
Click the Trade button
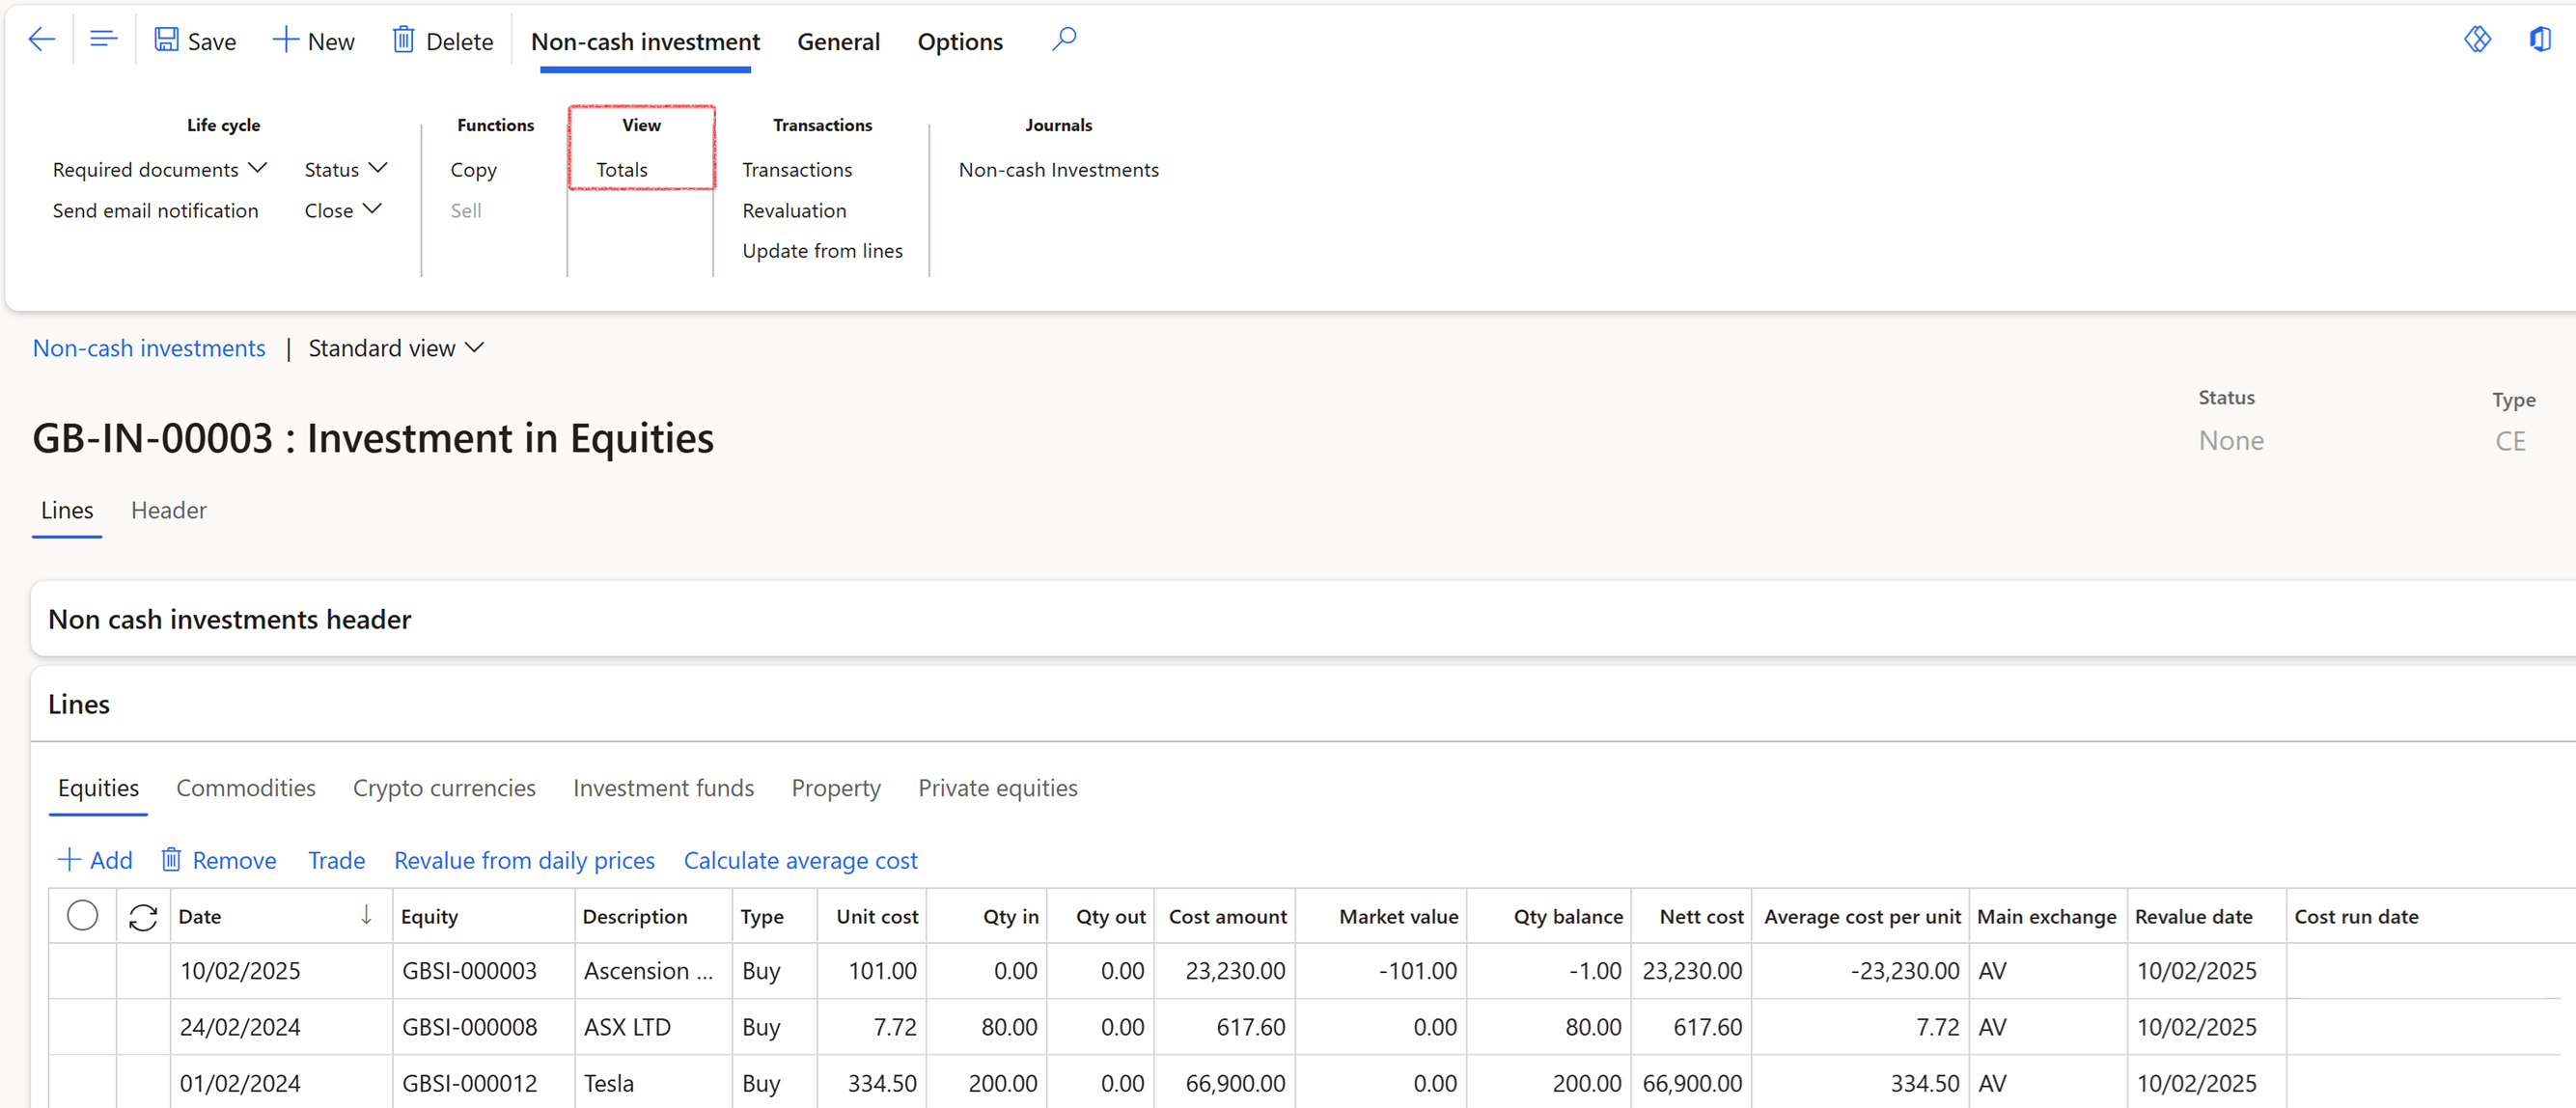pos(336,860)
